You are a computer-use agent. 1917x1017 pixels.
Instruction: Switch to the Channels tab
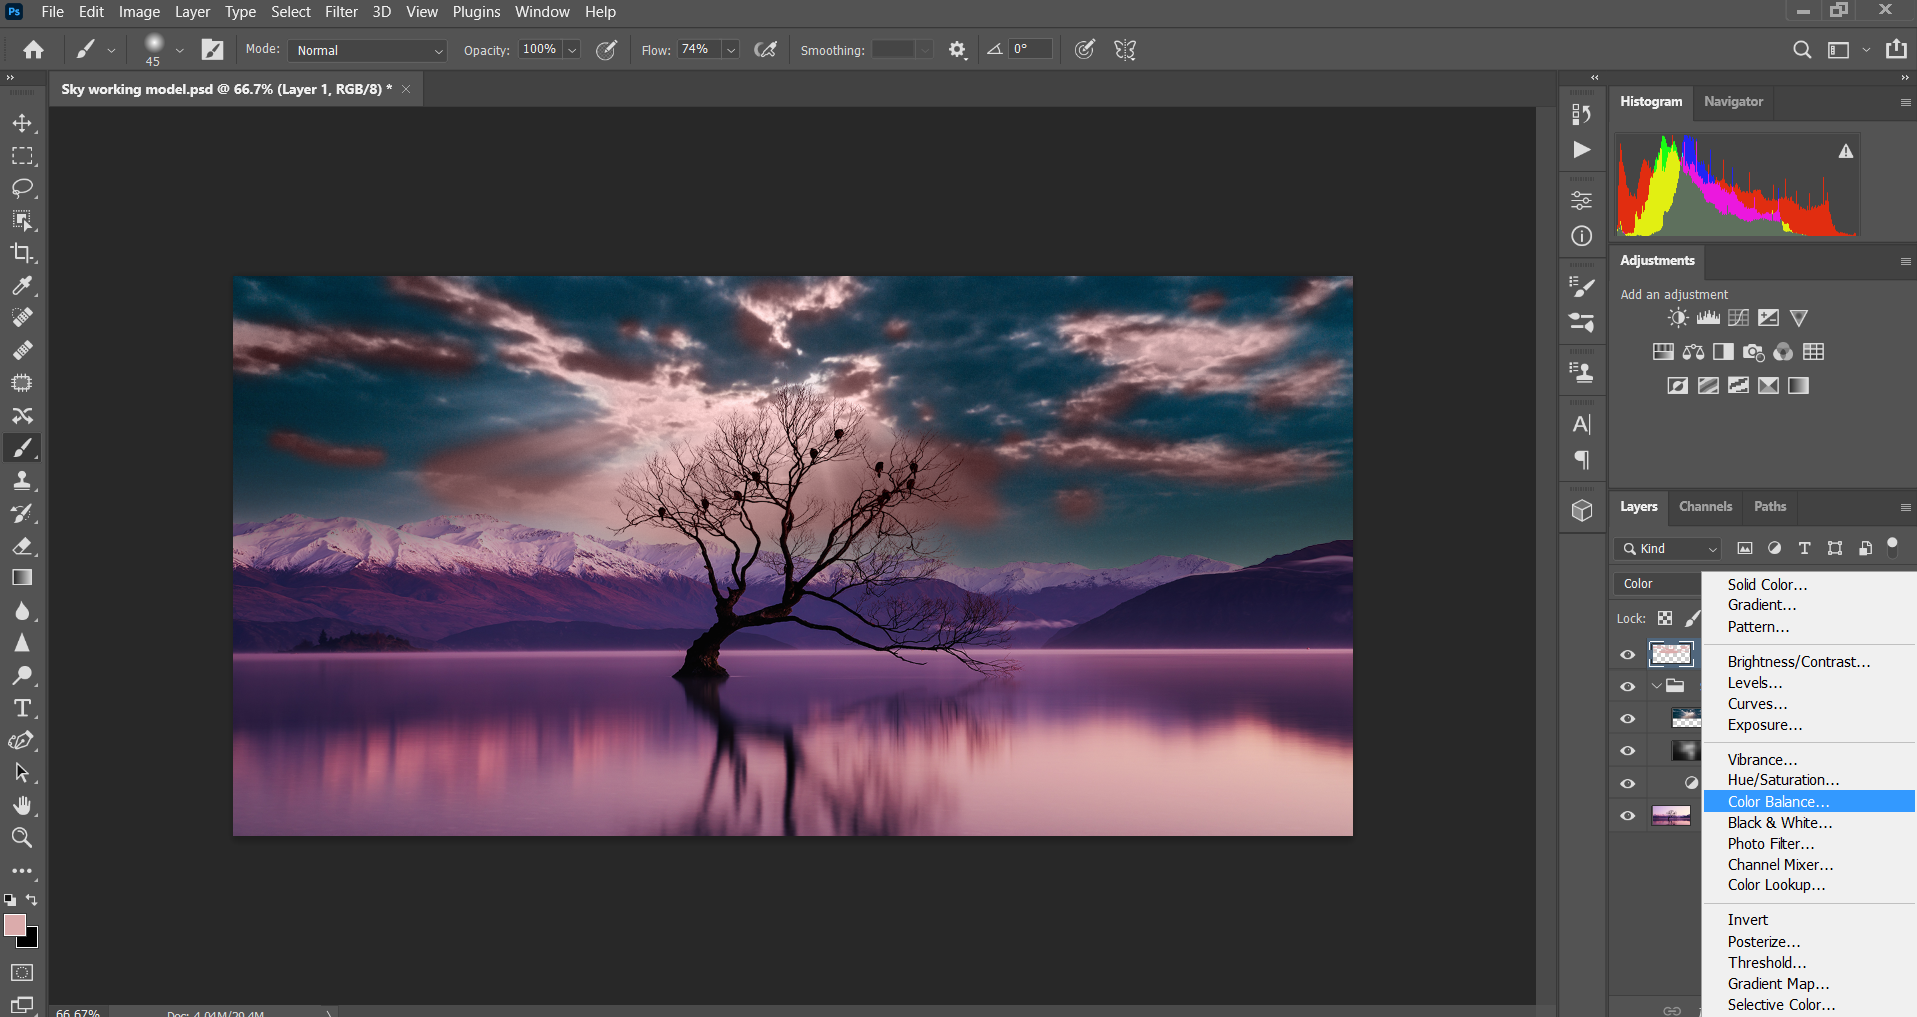tap(1705, 507)
